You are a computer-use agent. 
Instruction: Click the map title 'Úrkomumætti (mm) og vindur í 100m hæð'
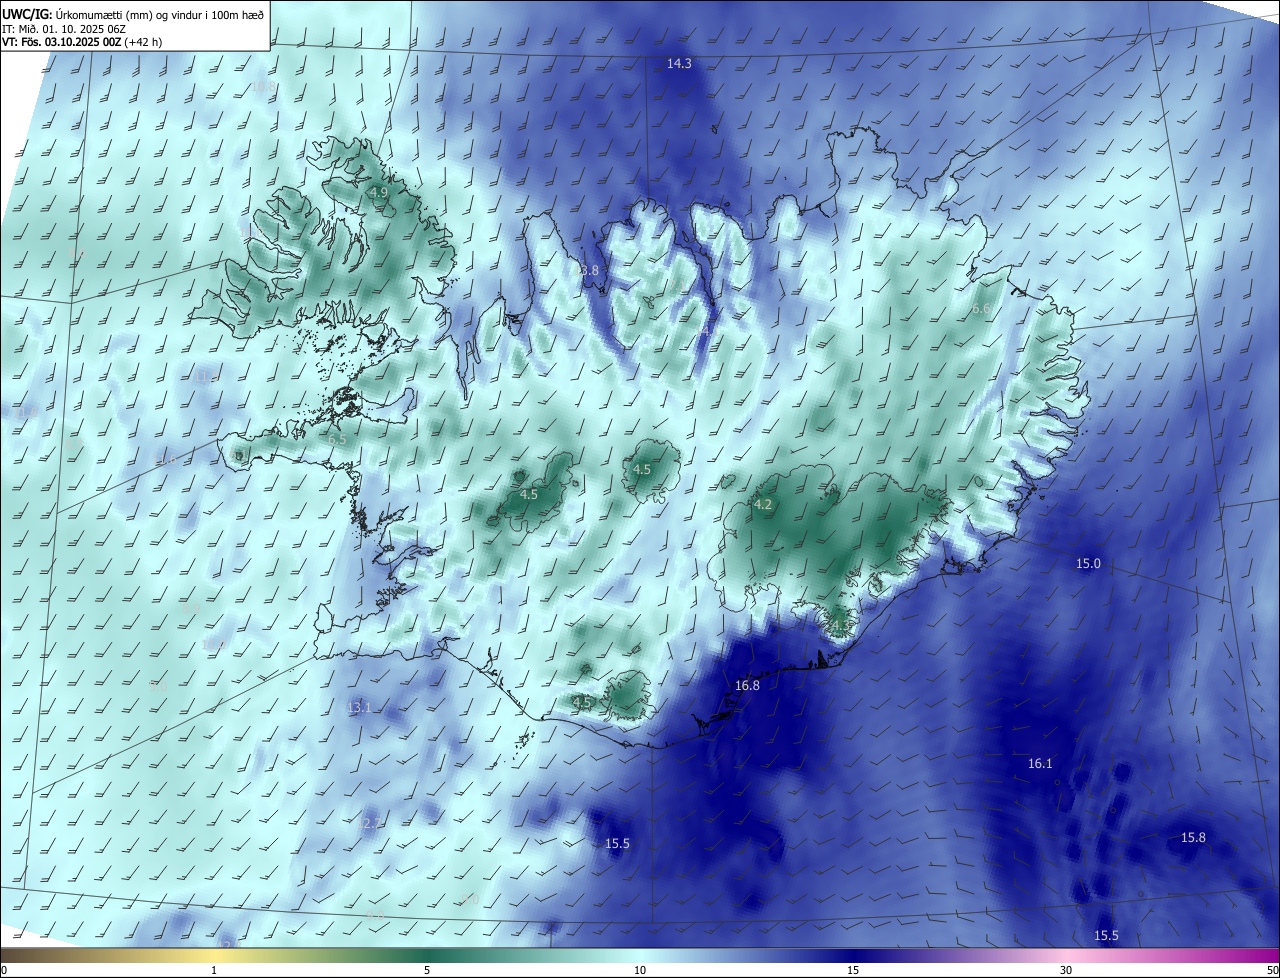[x=160, y=14]
